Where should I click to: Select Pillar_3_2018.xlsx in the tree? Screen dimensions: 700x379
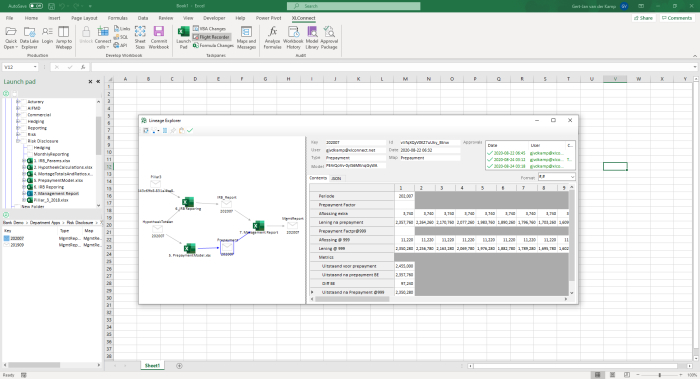[51, 200]
